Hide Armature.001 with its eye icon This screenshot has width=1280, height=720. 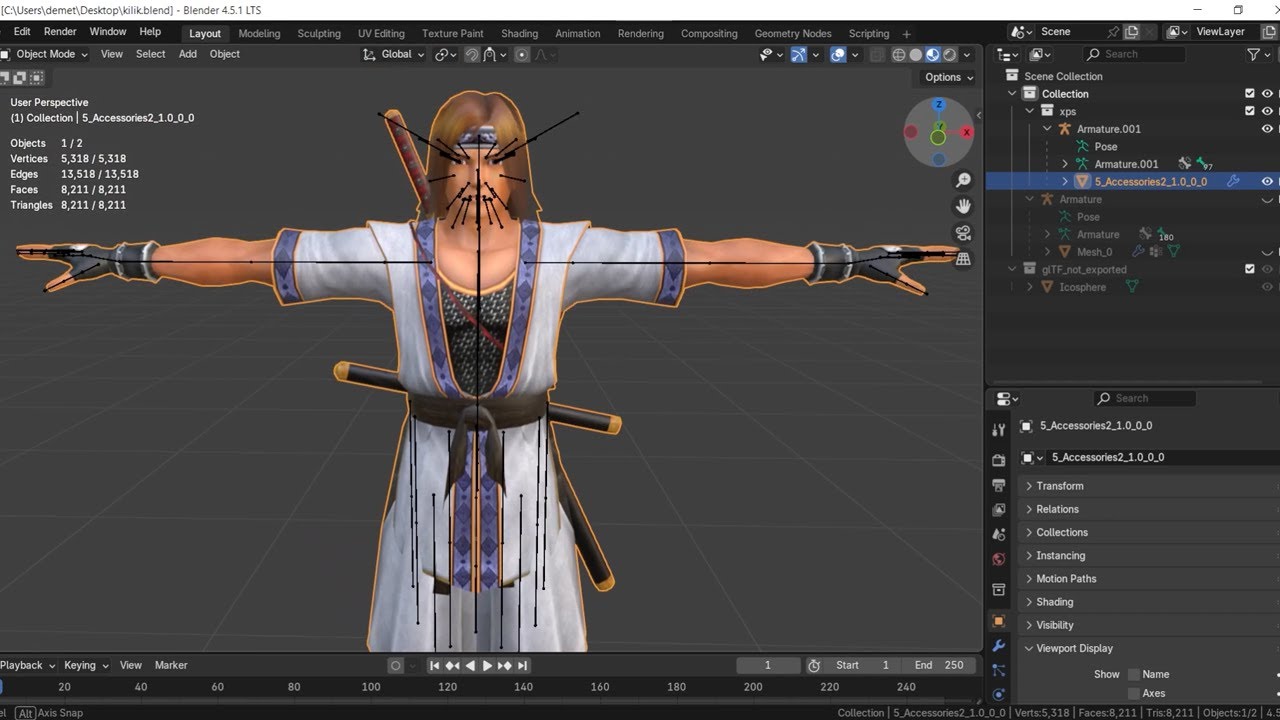1267,129
